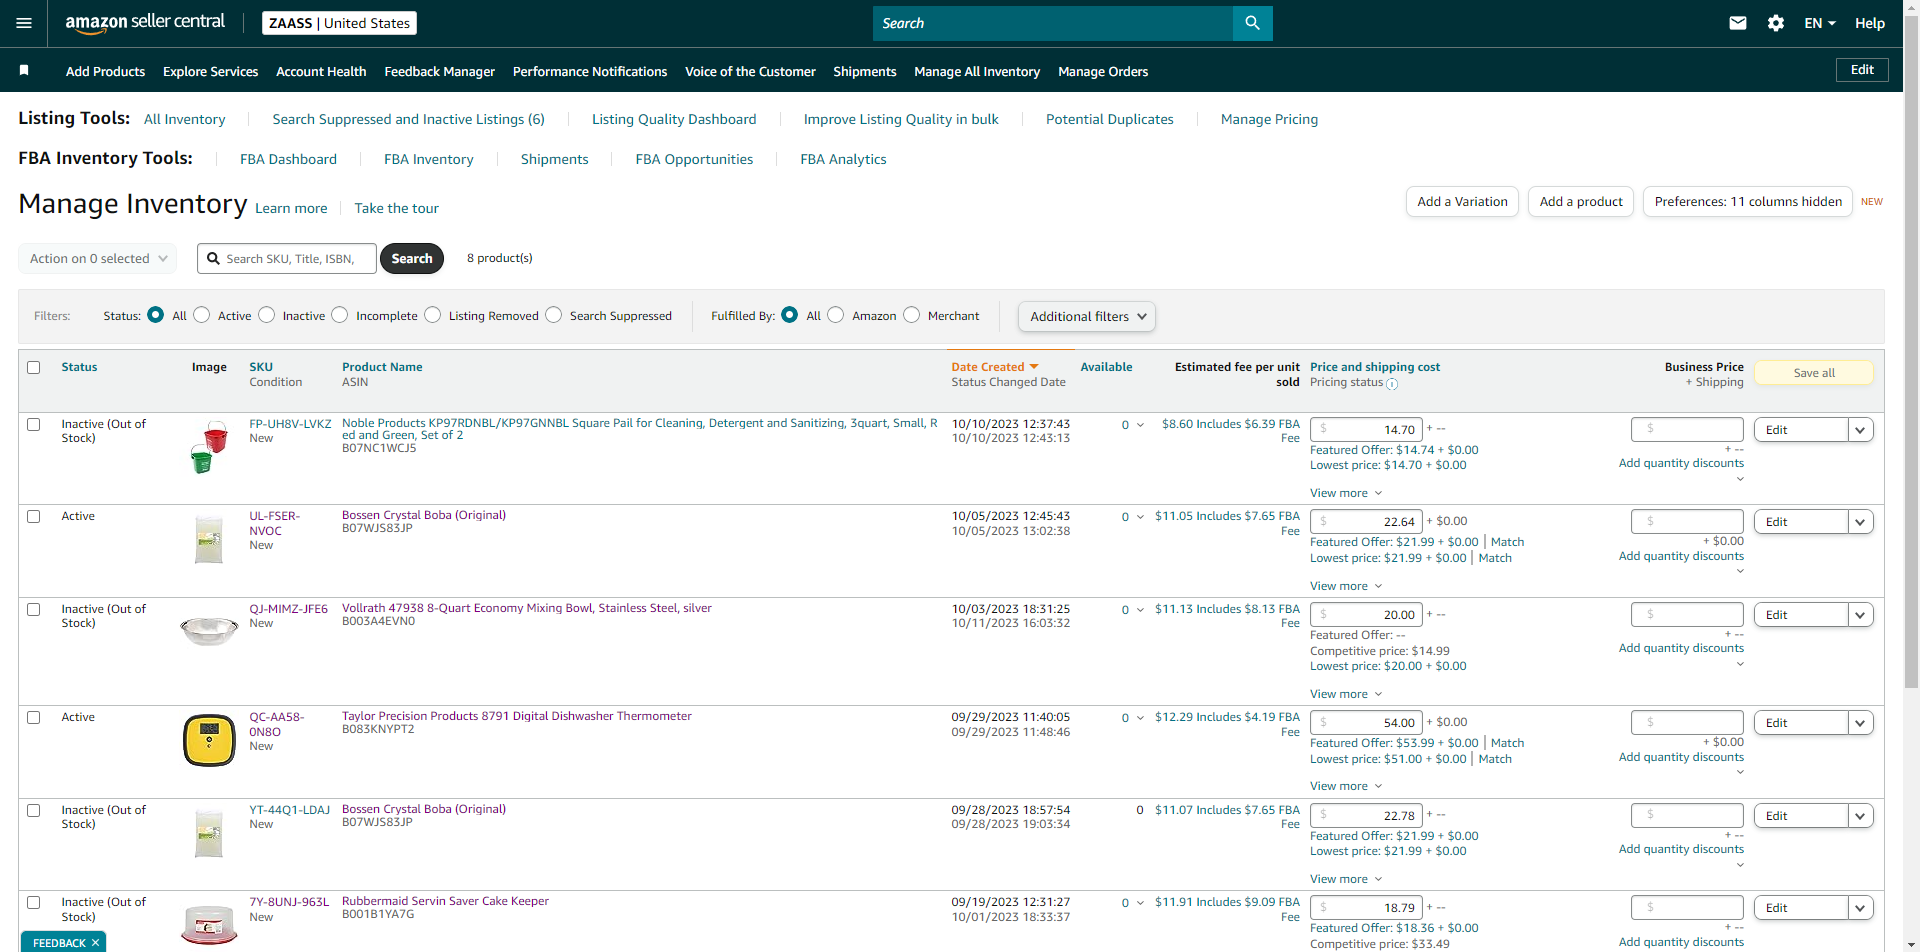Viewport: 1920px width, 952px height.
Task: Expand available quantity chevron for Noble Products row
Action: (x=1140, y=425)
